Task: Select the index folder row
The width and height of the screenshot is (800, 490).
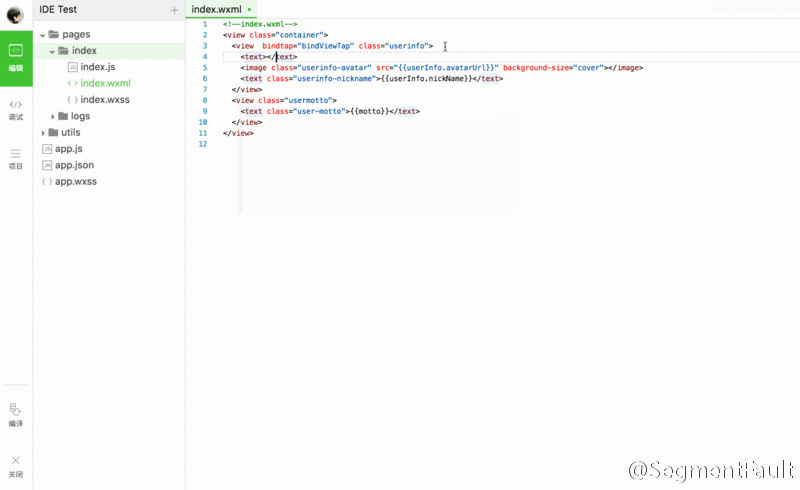Action: click(109, 51)
